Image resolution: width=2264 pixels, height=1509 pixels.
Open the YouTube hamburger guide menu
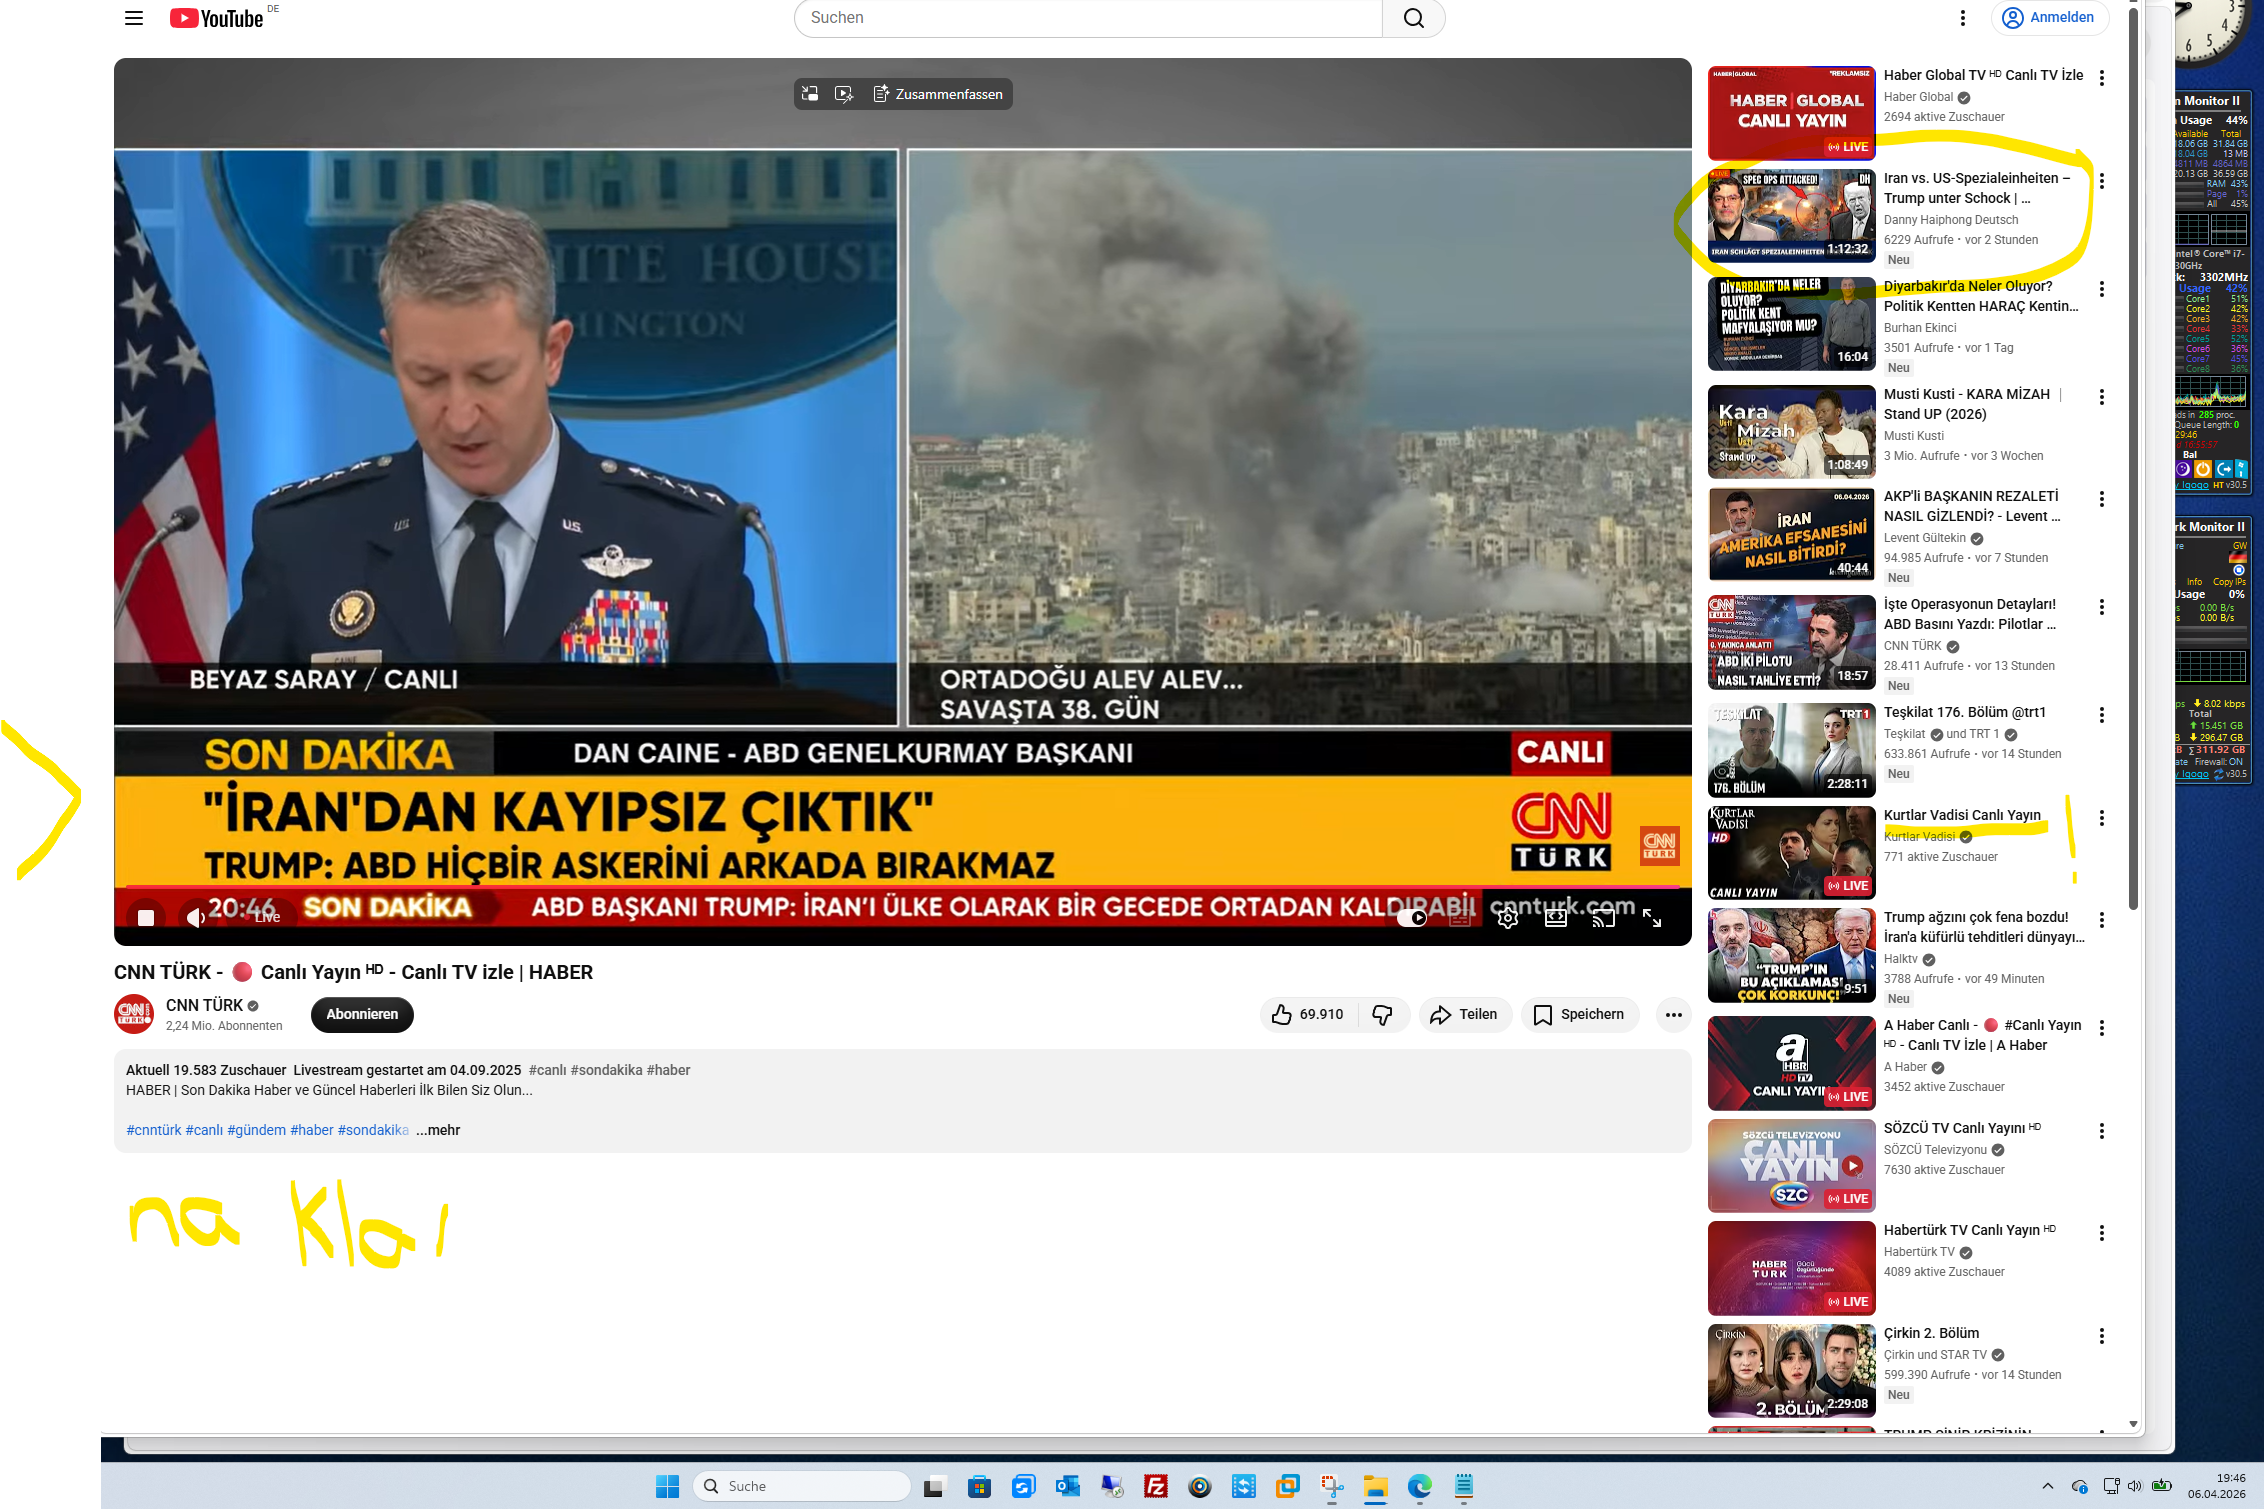(134, 18)
